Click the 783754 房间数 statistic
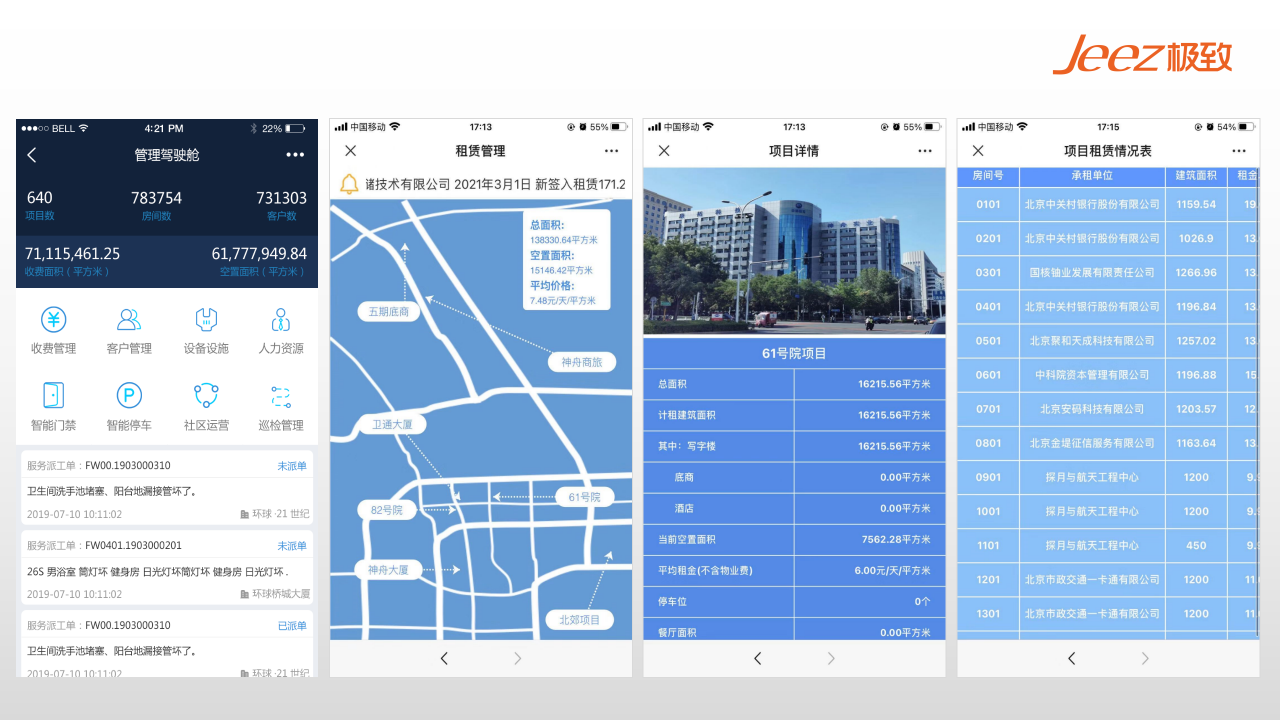 point(156,205)
